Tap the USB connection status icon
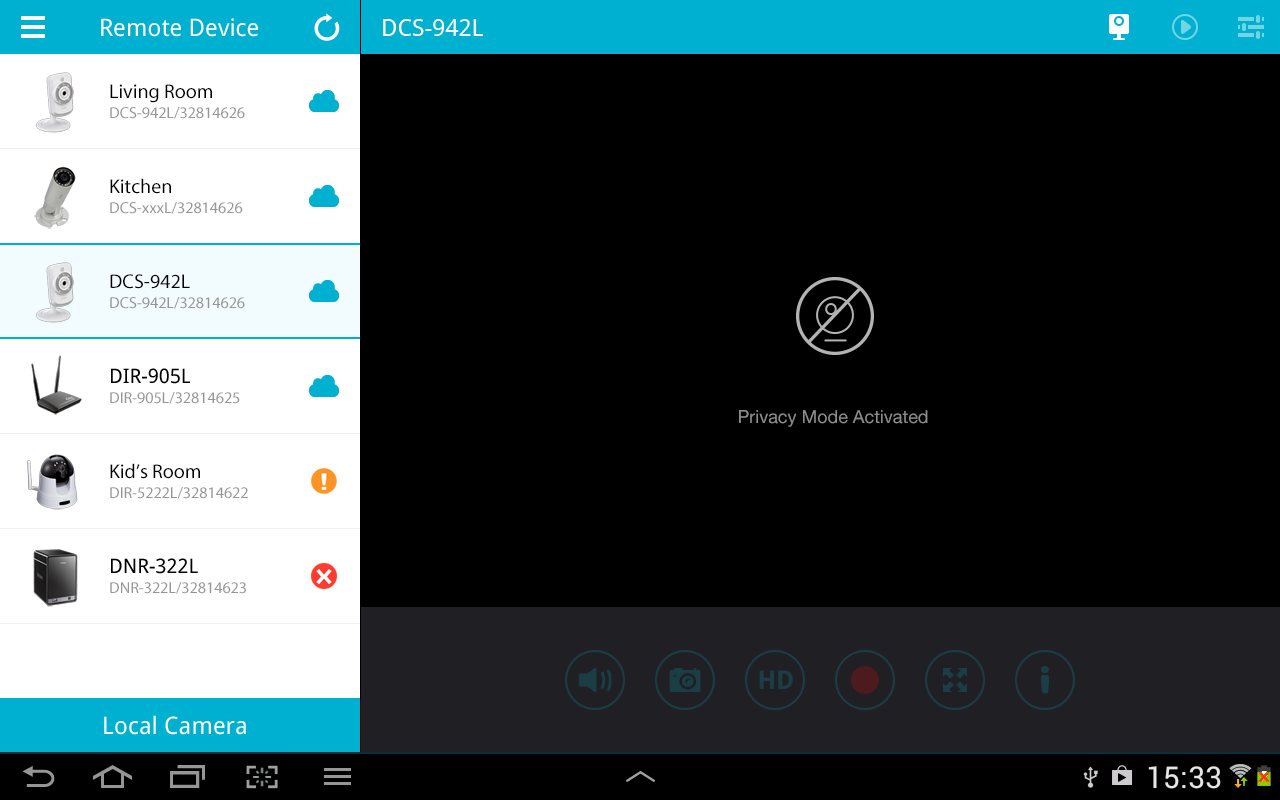Screen dimensions: 1280x800 (x=1091, y=777)
